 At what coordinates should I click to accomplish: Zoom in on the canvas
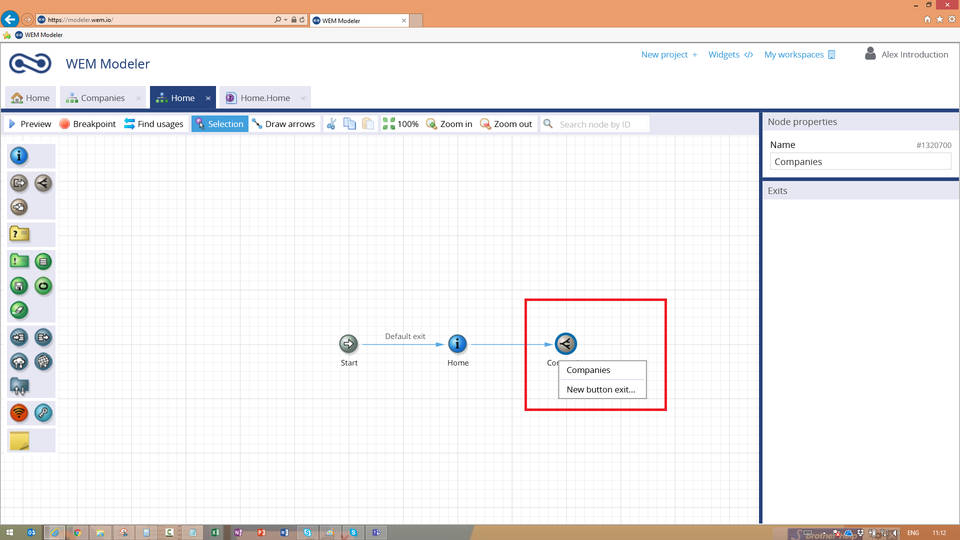pos(449,124)
